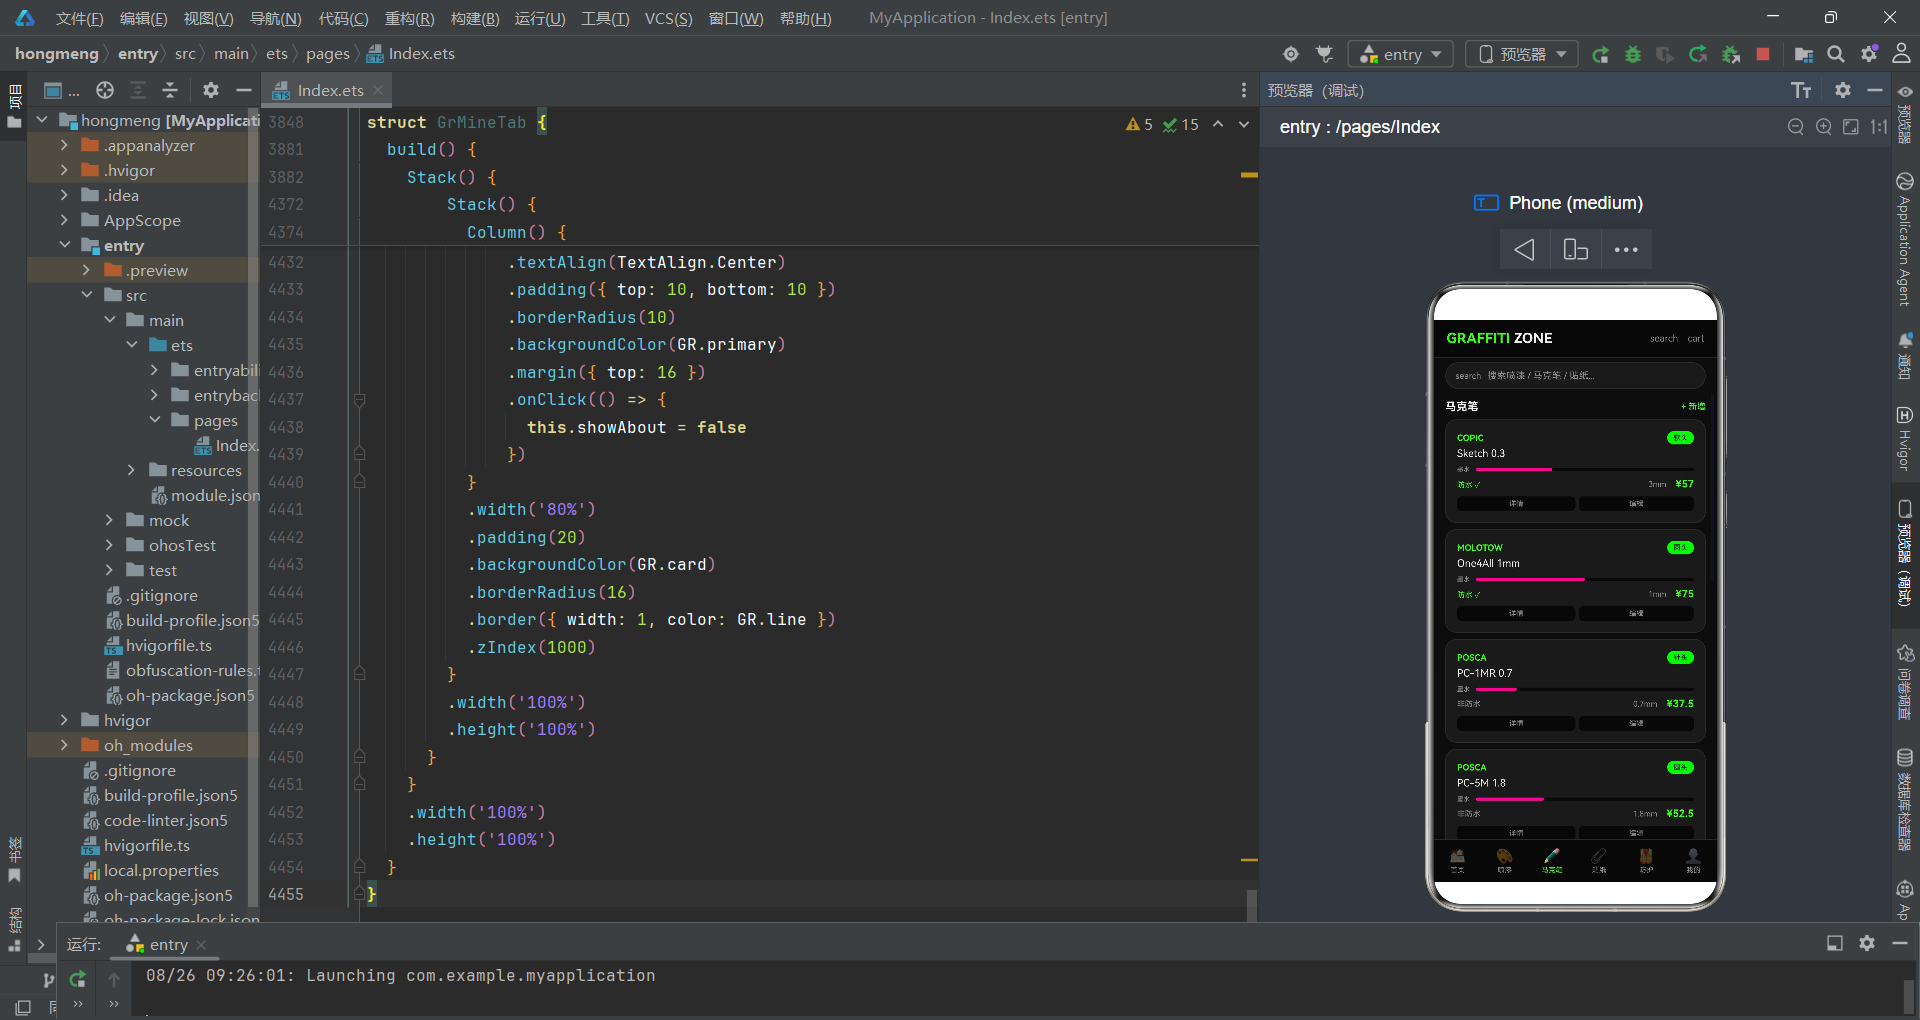The height and width of the screenshot is (1020, 1920).
Task: Collapse the entry module folder
Action: point(65,245)
